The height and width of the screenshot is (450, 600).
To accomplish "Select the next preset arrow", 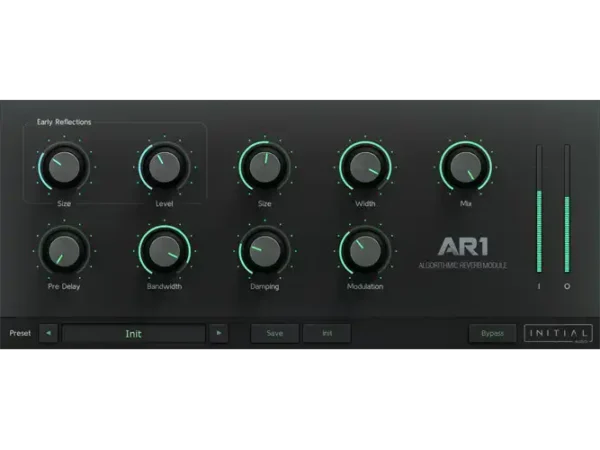I will pyautogui.click(x=219, y=333).
